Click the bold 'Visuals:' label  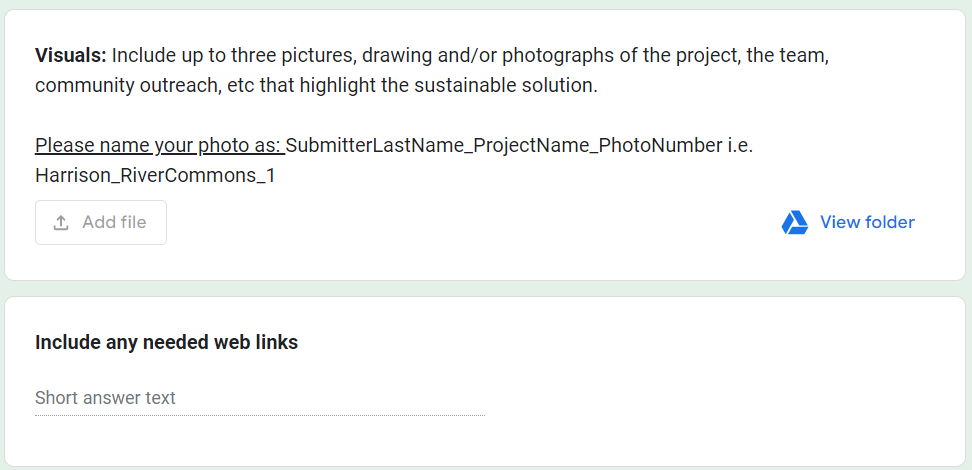coord(71,55)
